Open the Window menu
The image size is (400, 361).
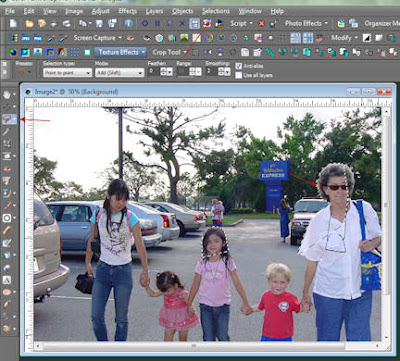point(250,11)
